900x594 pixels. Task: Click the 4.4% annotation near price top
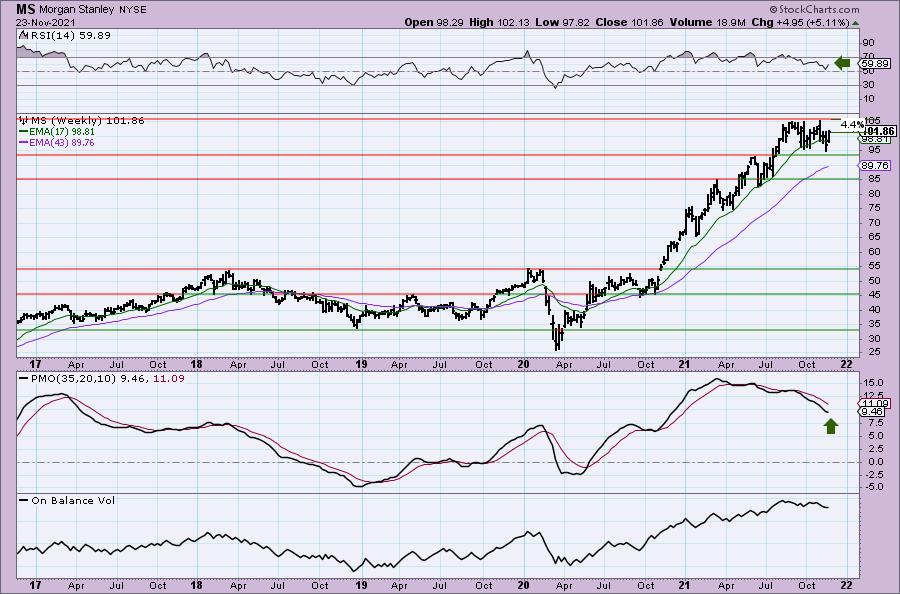point(852,124)
